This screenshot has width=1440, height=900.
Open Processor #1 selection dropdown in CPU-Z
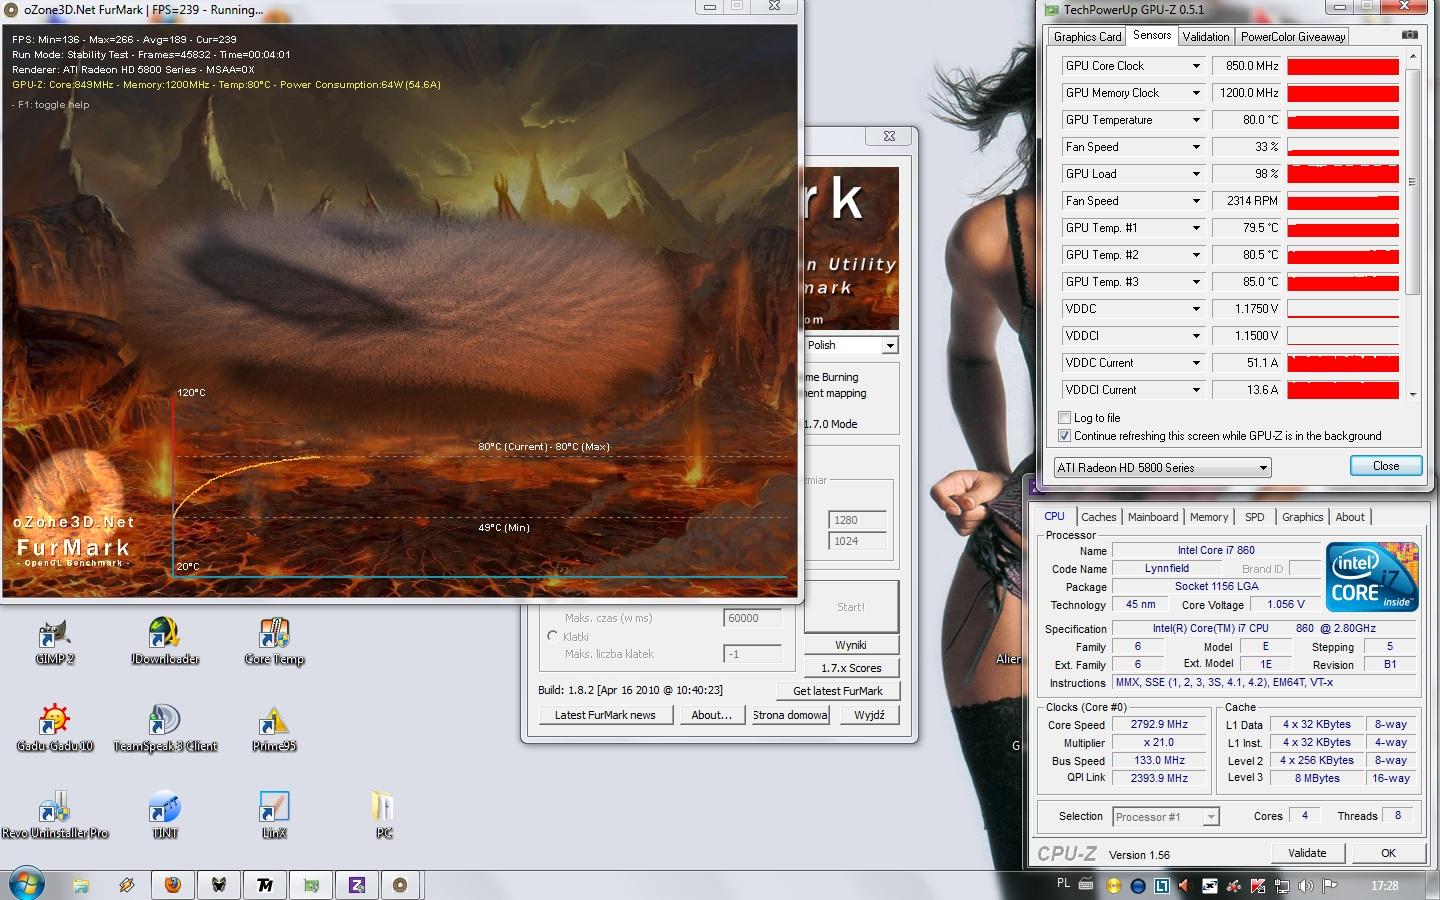(x=1165, y=817)
